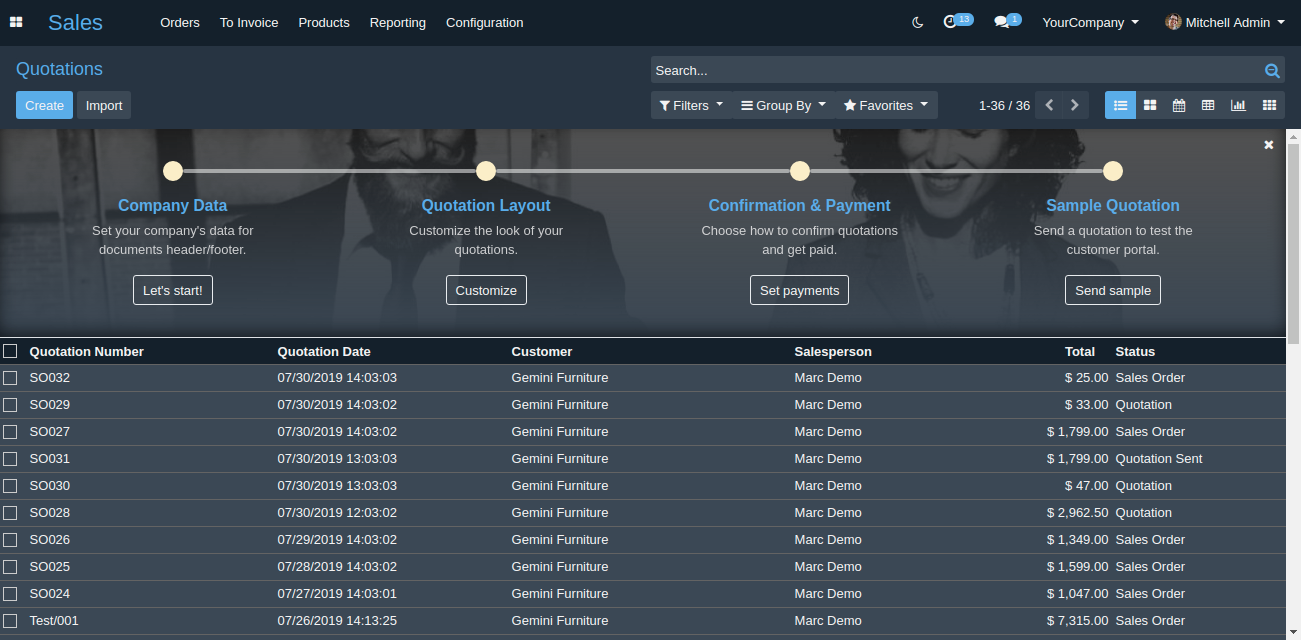Click the Confirmation & Payment step circle

pyautogui.click(x=800, y=171)
